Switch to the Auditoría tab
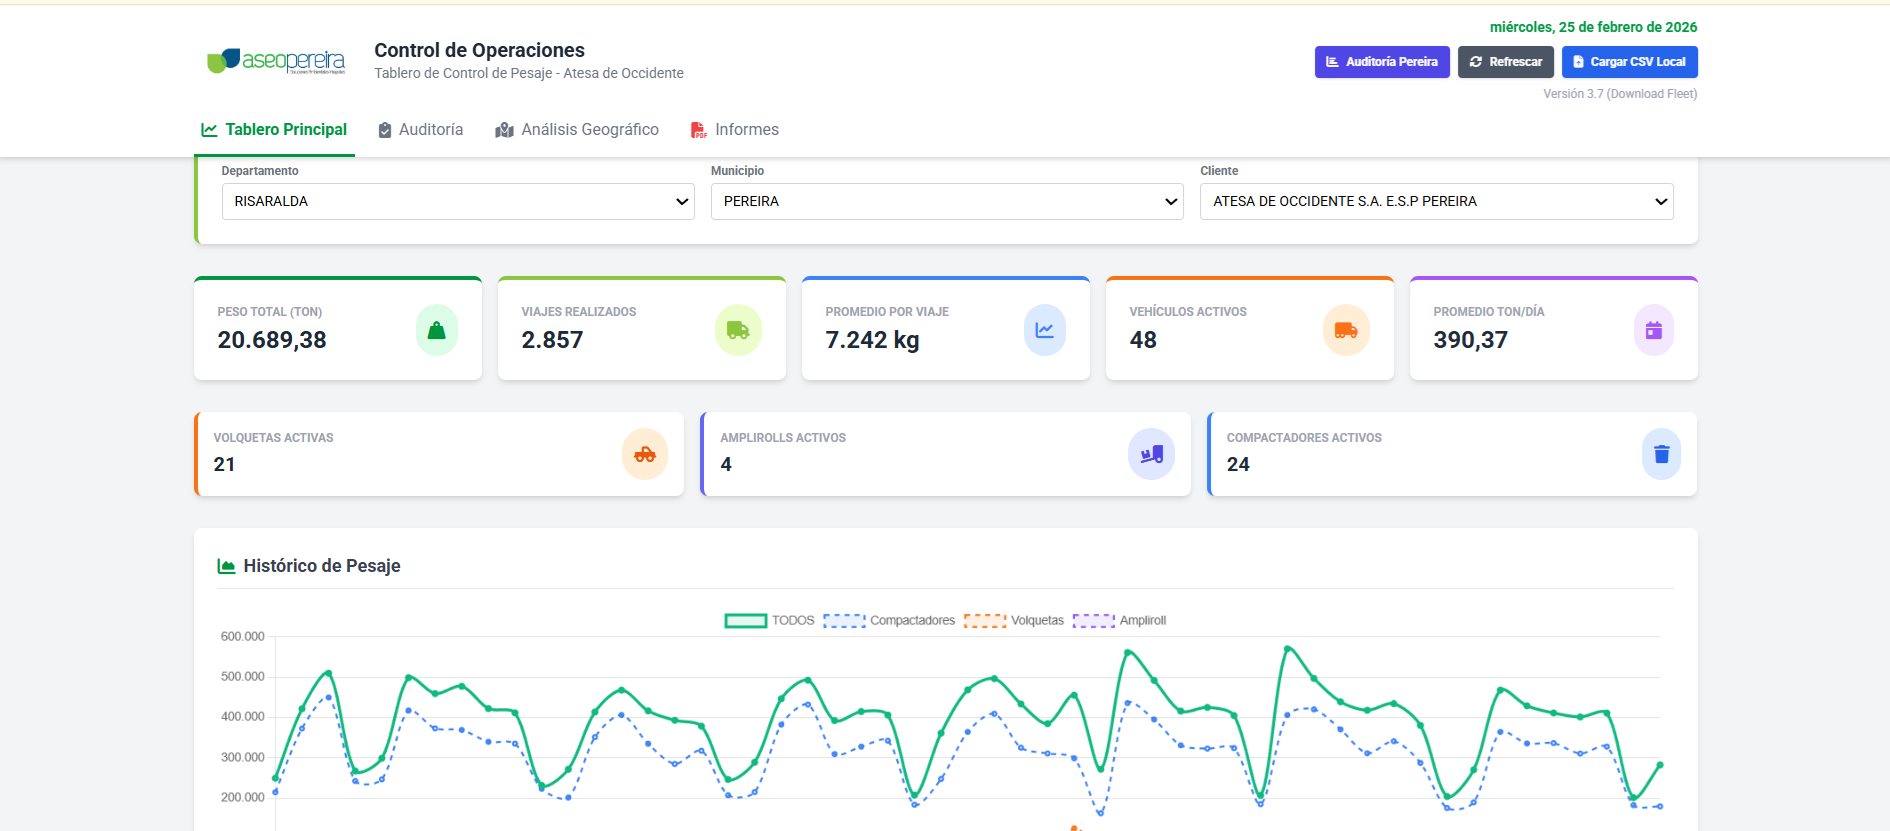This screenshot has width=1890, height=831. pos(421,130)
